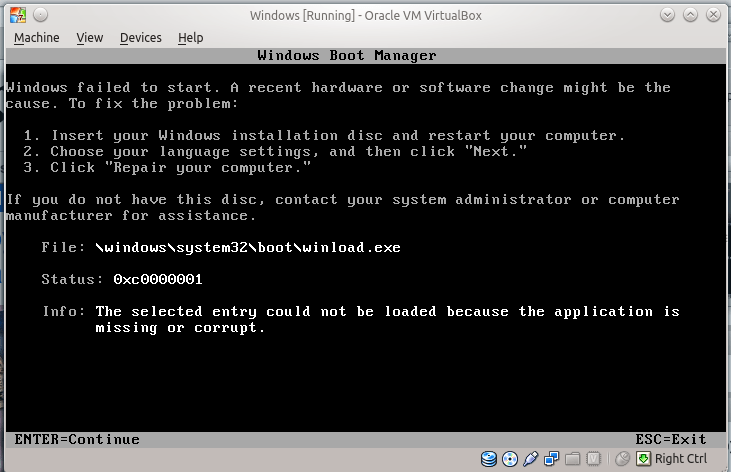Click the virtualization (V chip) indicator
The image size is (731, 472).
click(593, 459)
